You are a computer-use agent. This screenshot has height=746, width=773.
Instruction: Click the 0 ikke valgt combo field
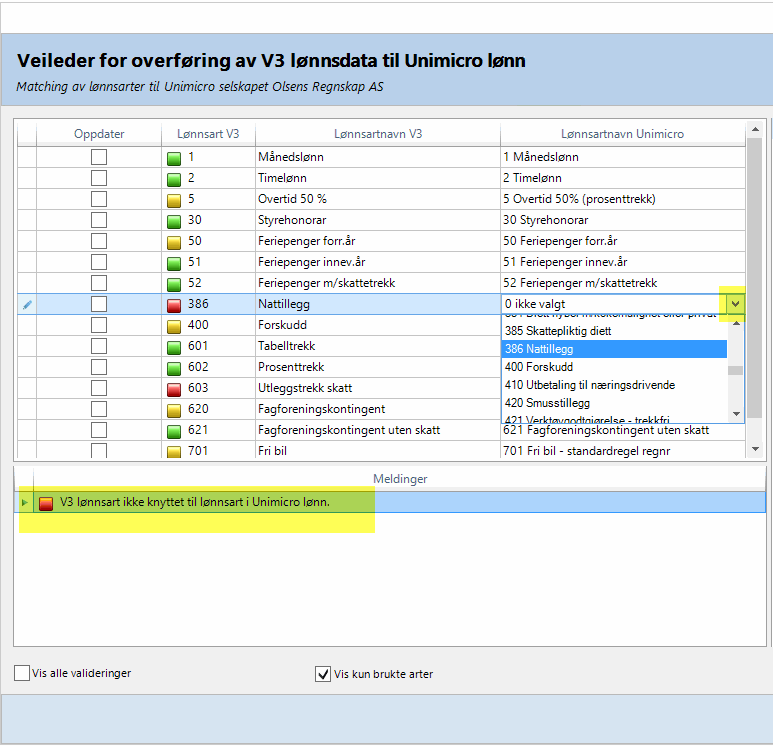tap(612, 304)
